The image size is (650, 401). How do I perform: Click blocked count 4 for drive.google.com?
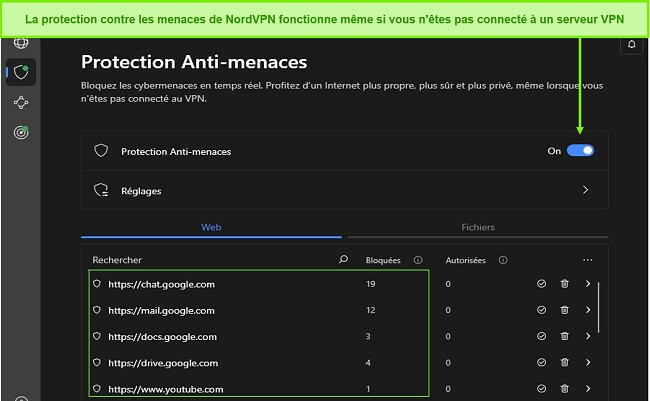(x=368, y=363)
